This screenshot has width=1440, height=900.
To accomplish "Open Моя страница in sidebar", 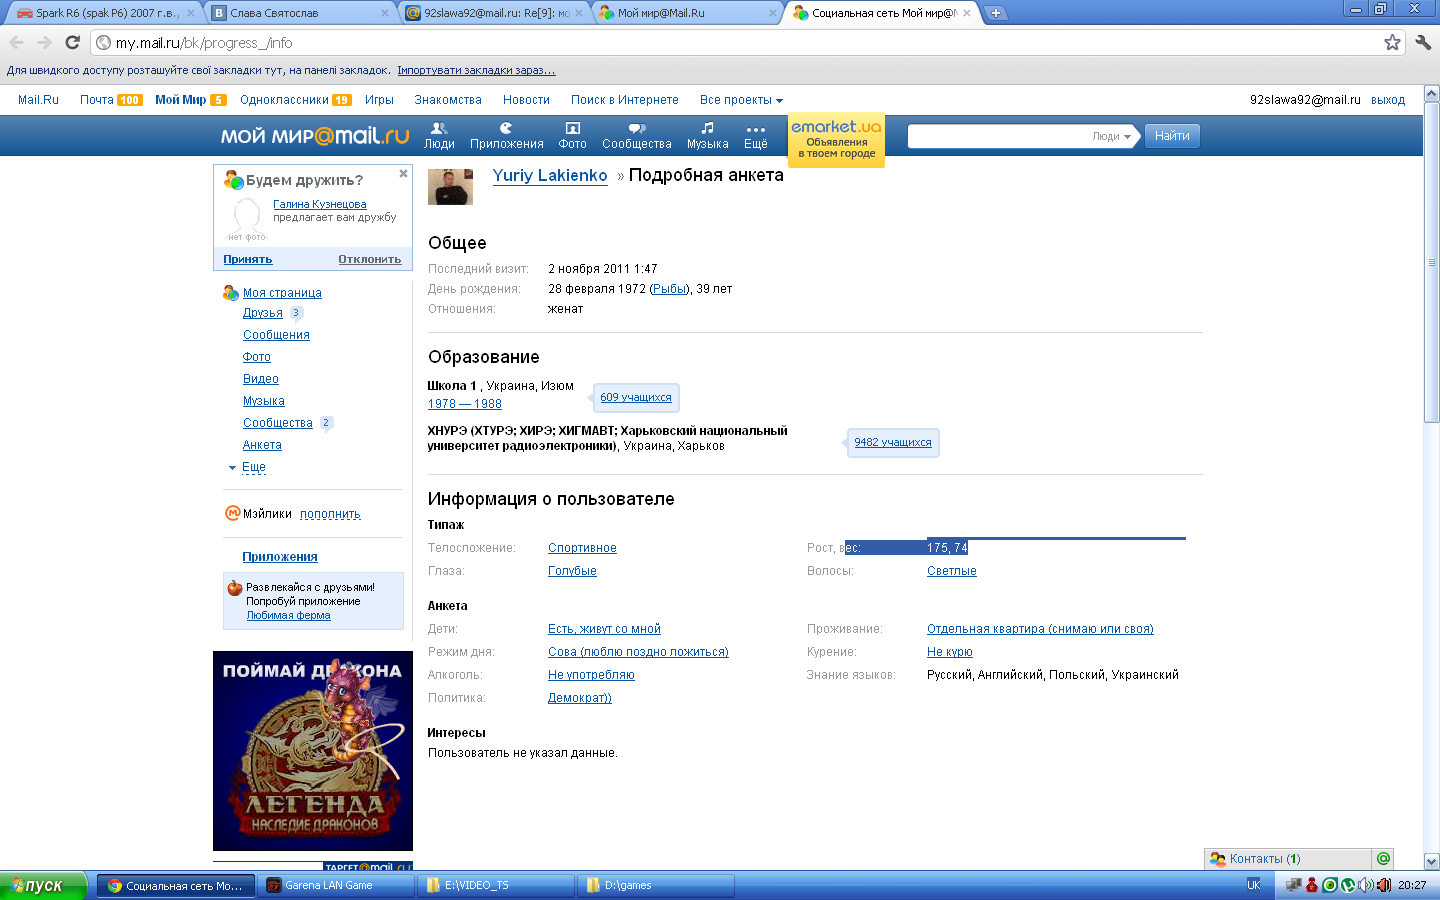I will (282, 293).
